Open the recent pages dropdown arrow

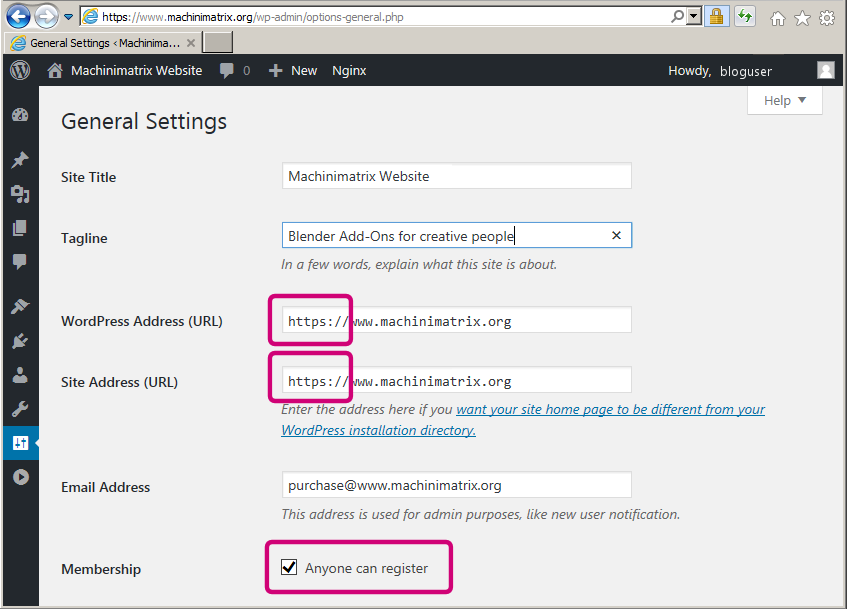69,17
